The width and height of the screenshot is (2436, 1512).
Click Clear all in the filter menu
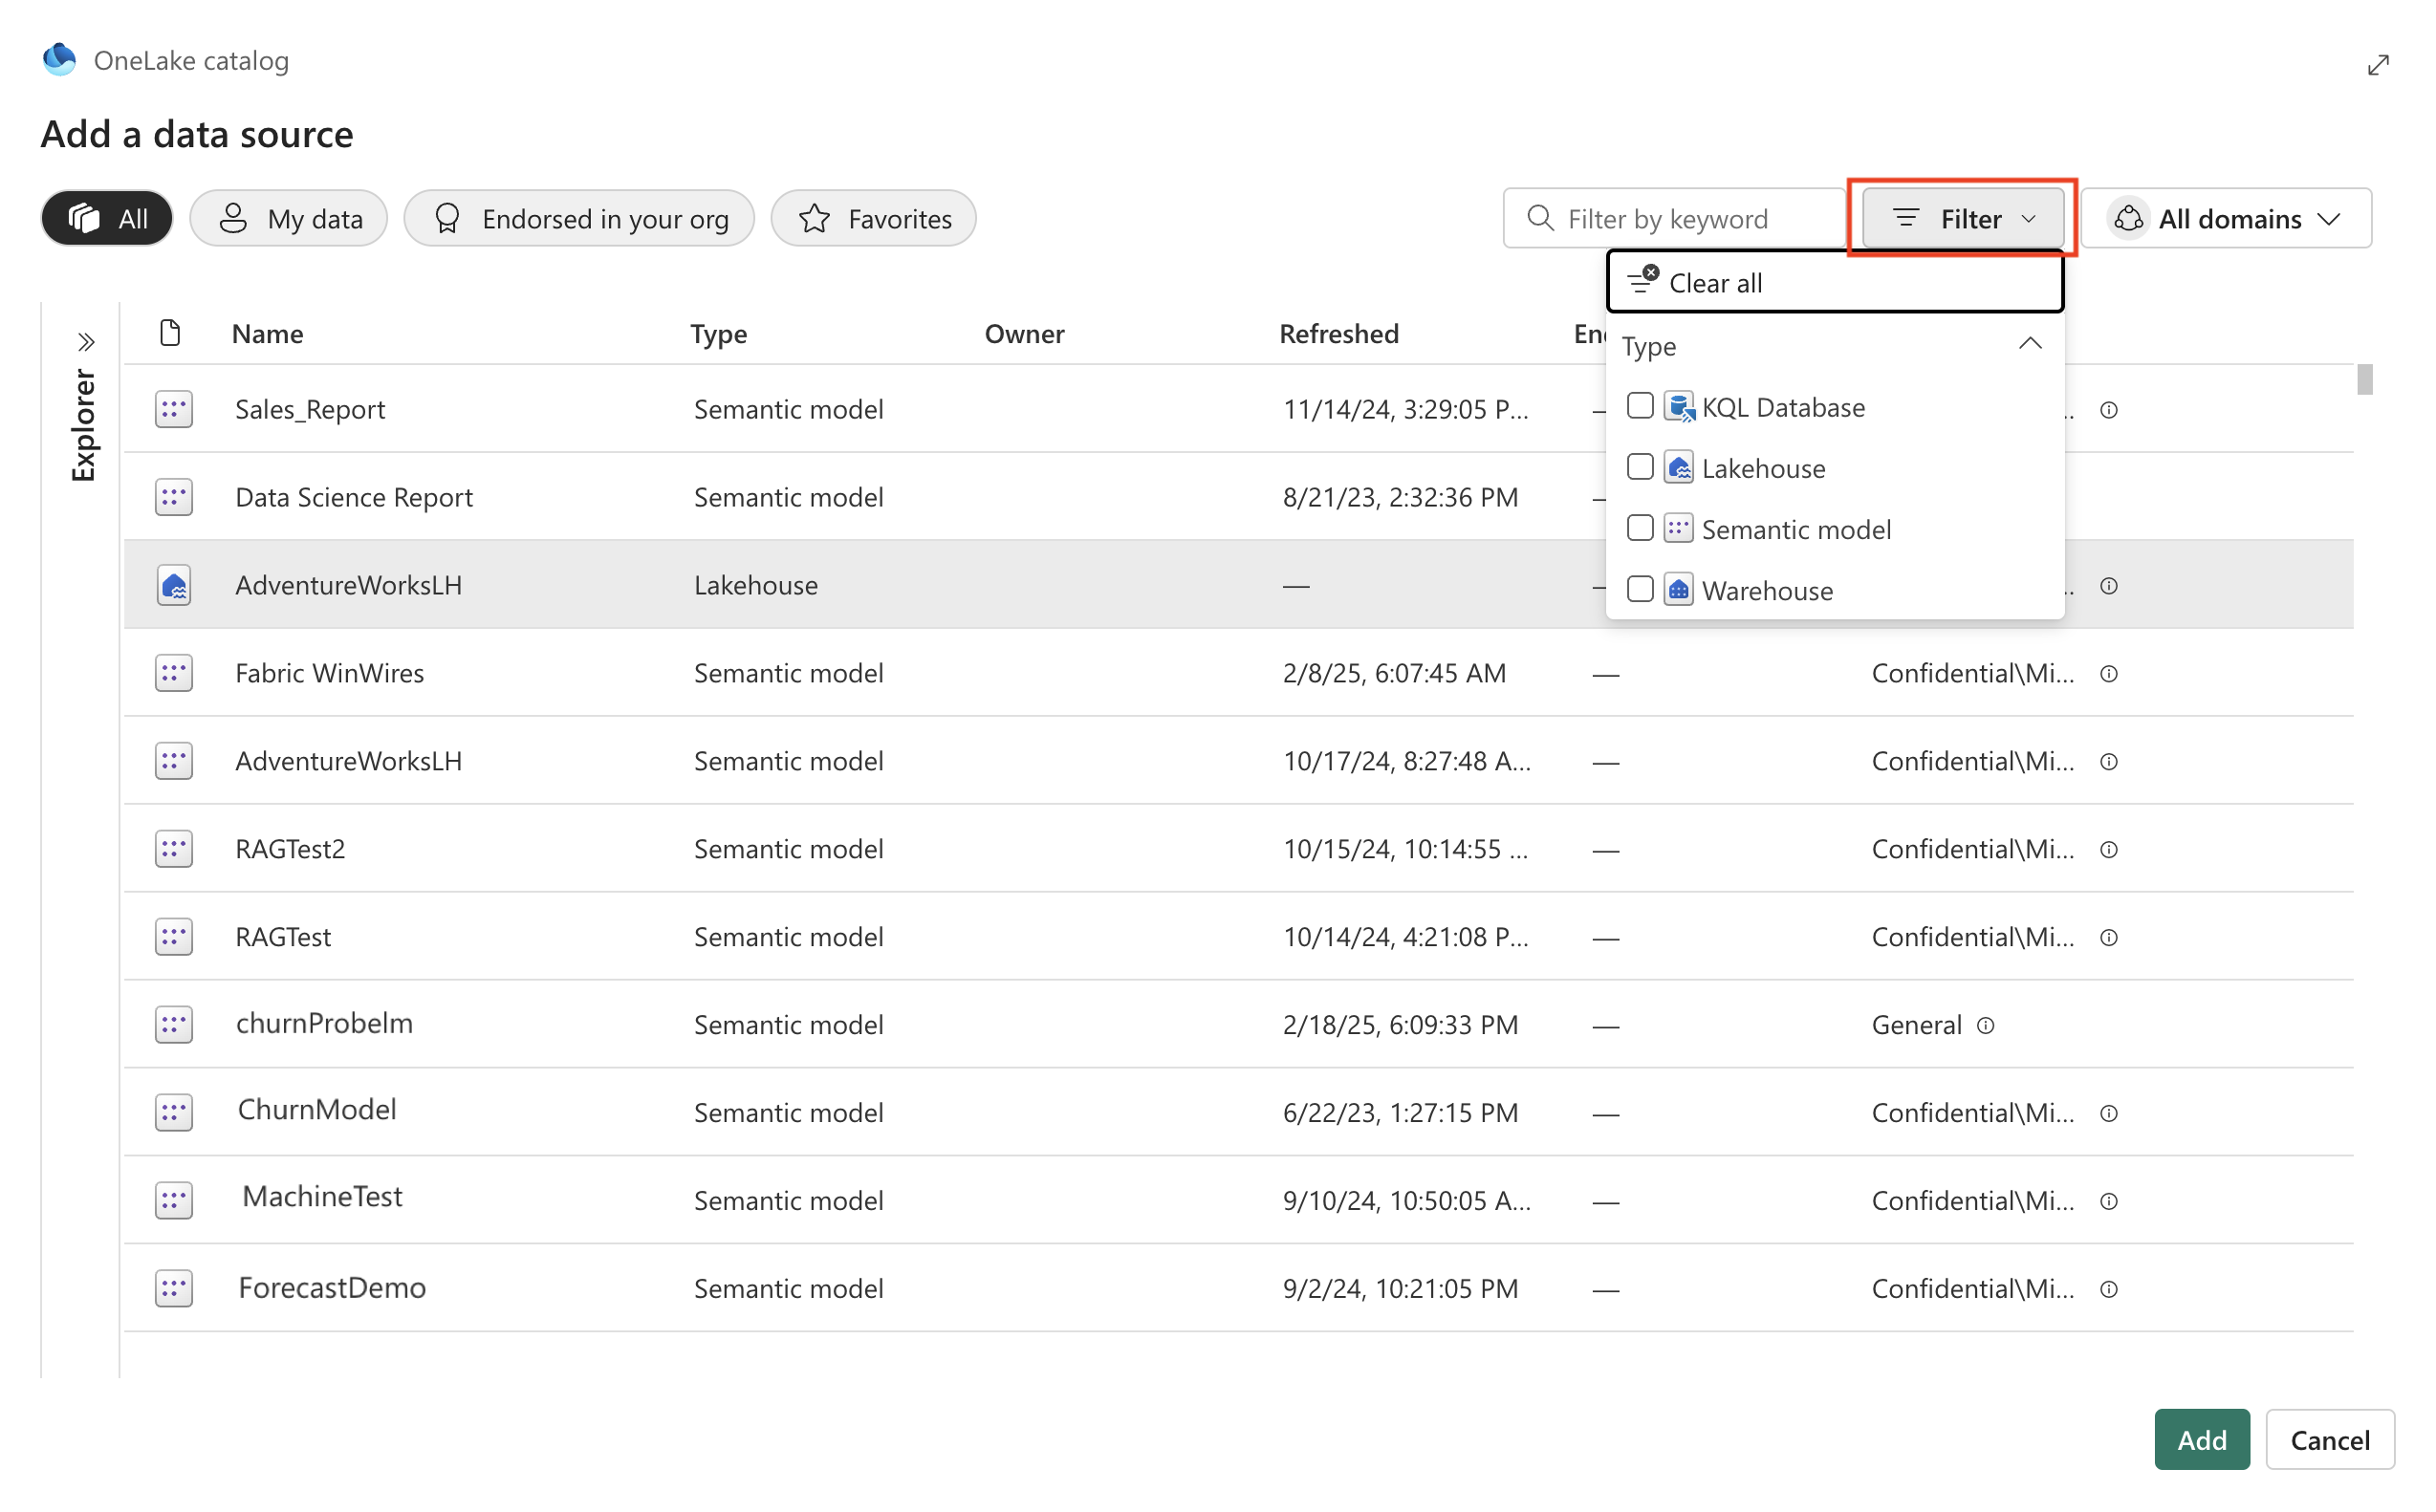point(1714,283)
